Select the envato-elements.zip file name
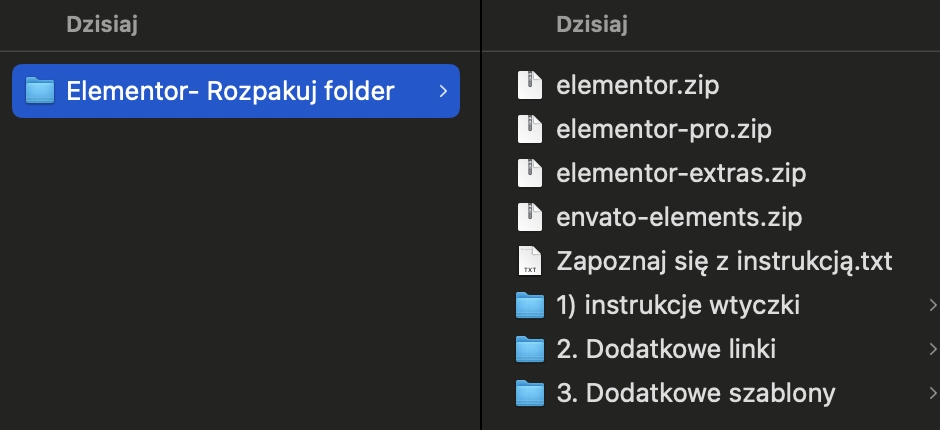Image resolution: width=940 pixels, height=430 pixels. (x=679, y=217)
